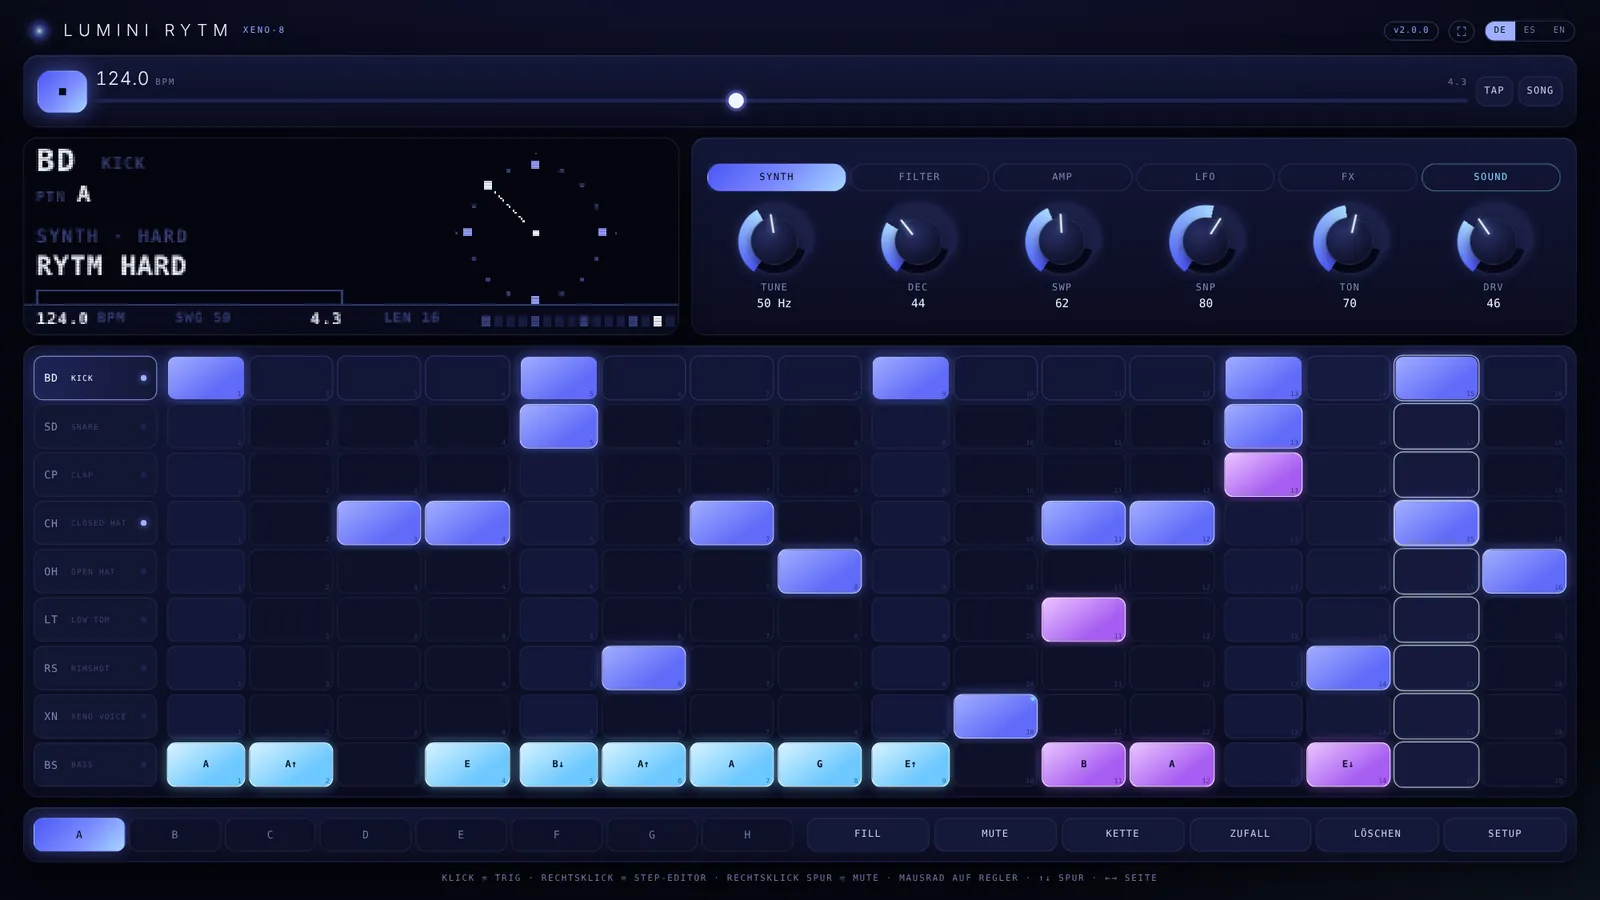Click the tempo slider handle
This screenshot has height=900, width=1600.
coord(736,100)
